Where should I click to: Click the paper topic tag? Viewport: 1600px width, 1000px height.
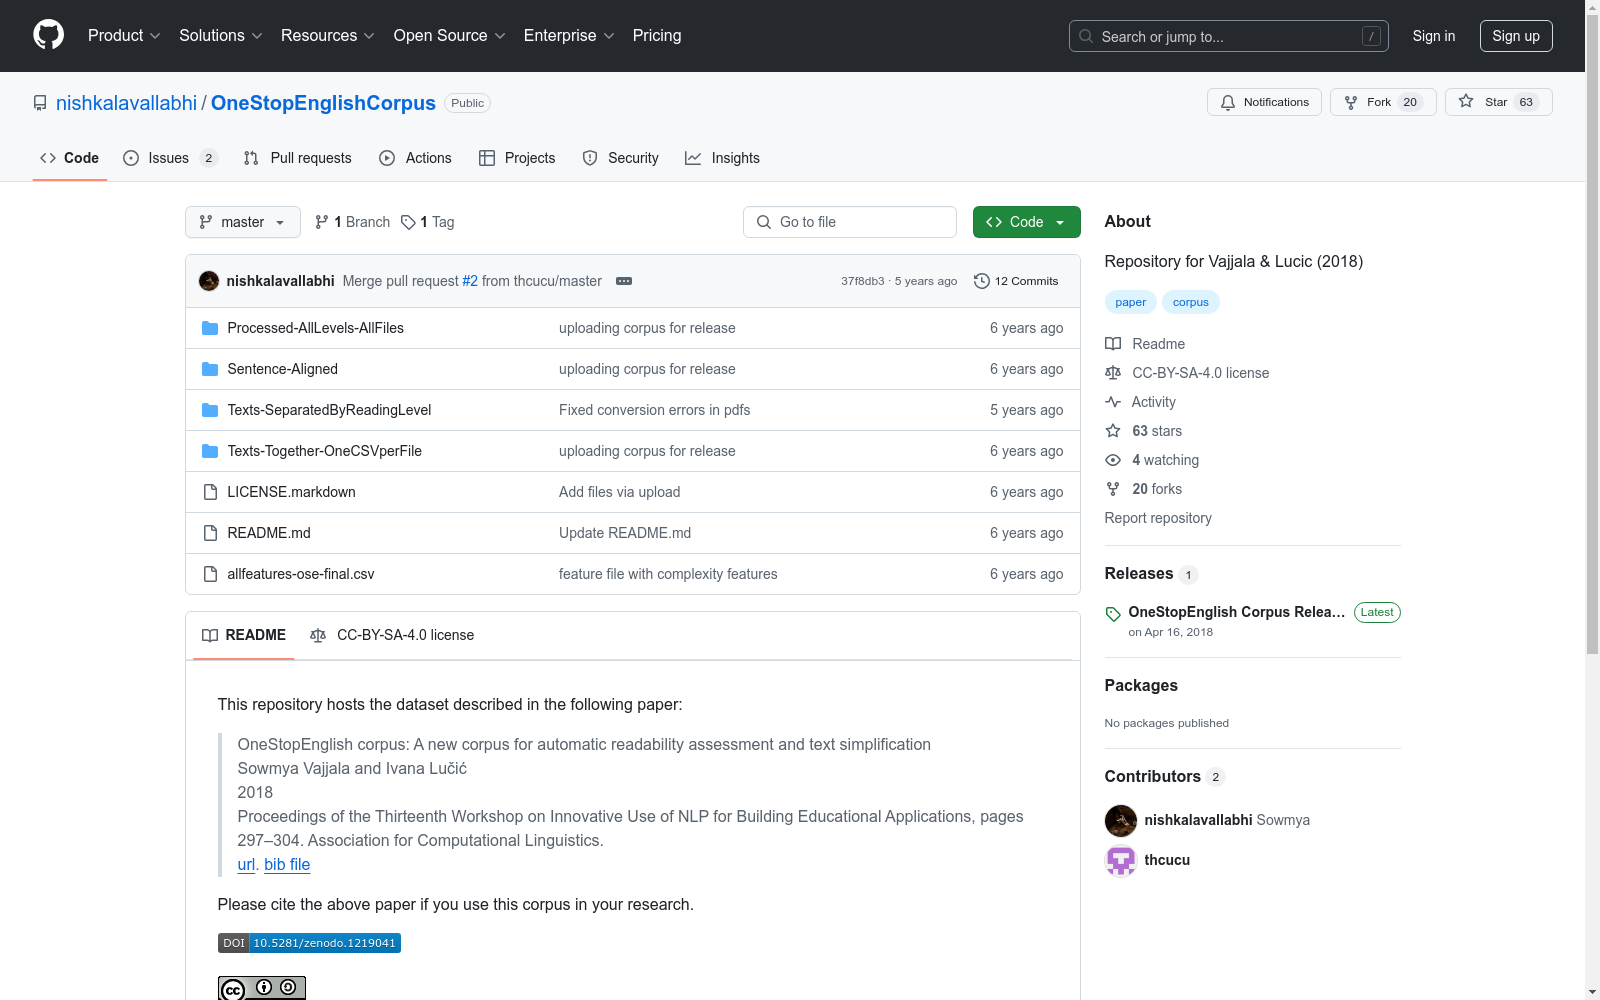[1131, 302]
